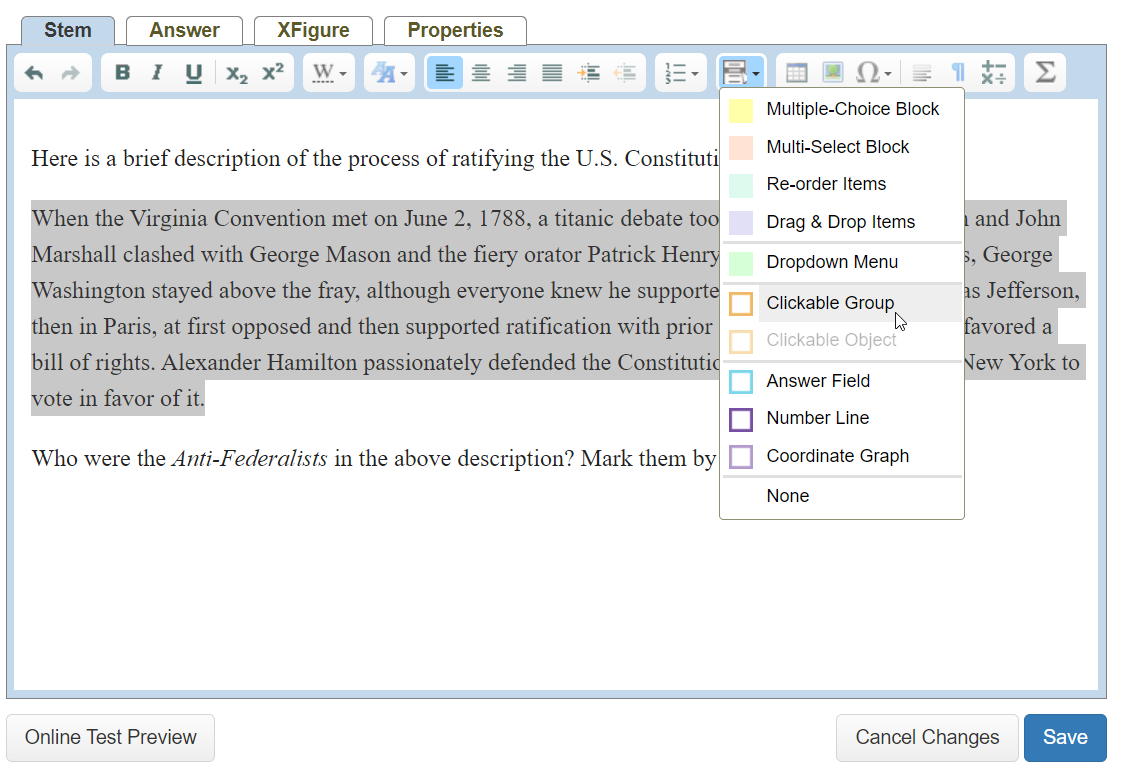Click the blue Answer Field square
1127x784 pixels.
click(741, 382)
